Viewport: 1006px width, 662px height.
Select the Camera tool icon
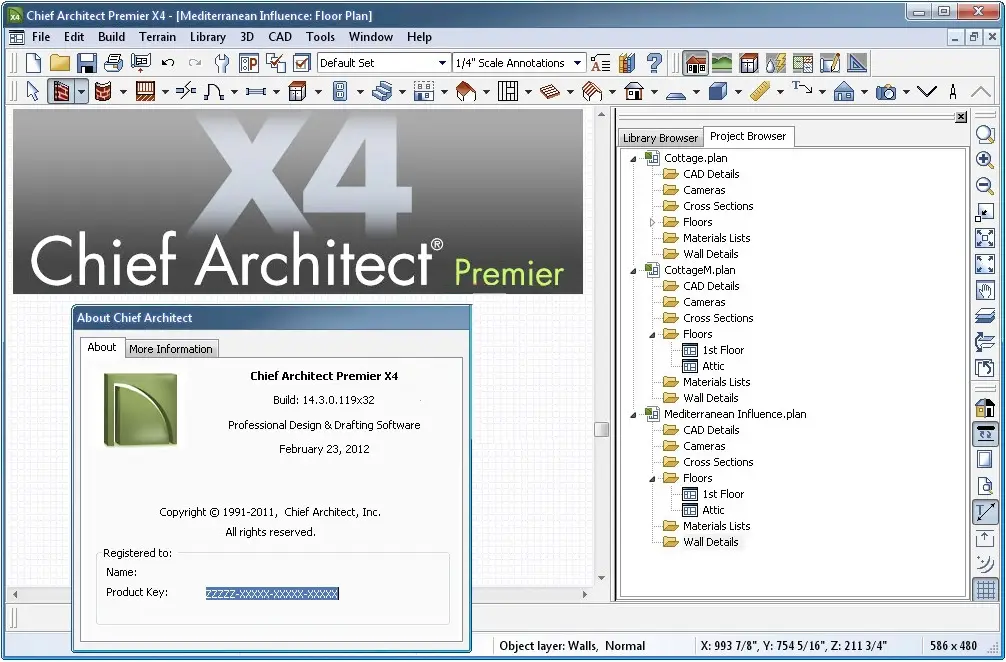885,92
